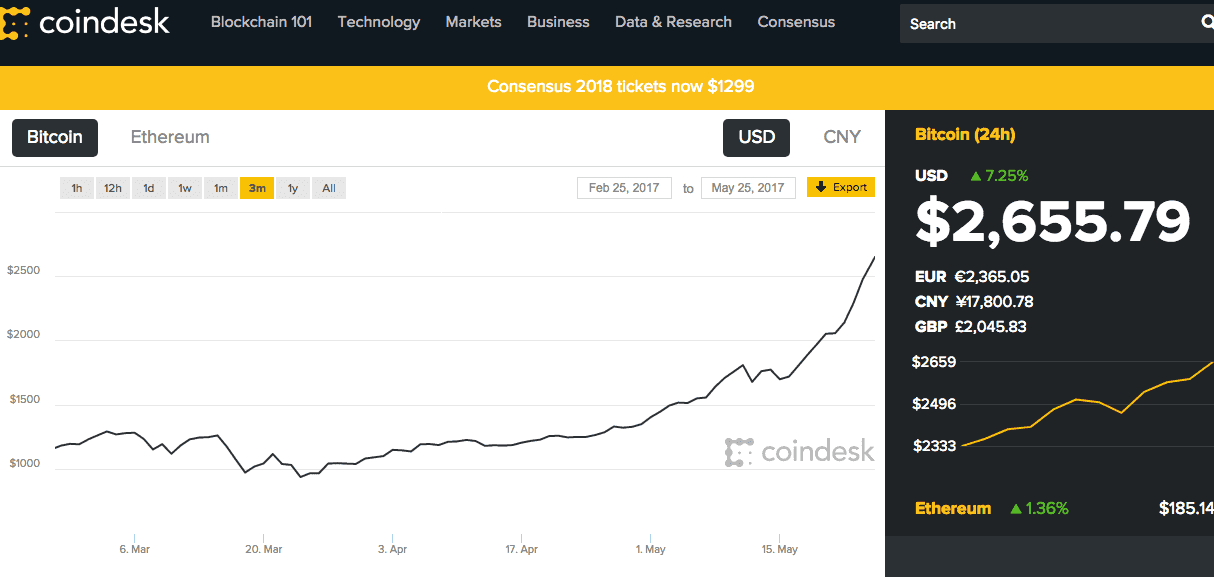Viewport: 1214px width, 577px height.
Task: Click Consensus 2018 tickets banner
Action: coord(620,87)
